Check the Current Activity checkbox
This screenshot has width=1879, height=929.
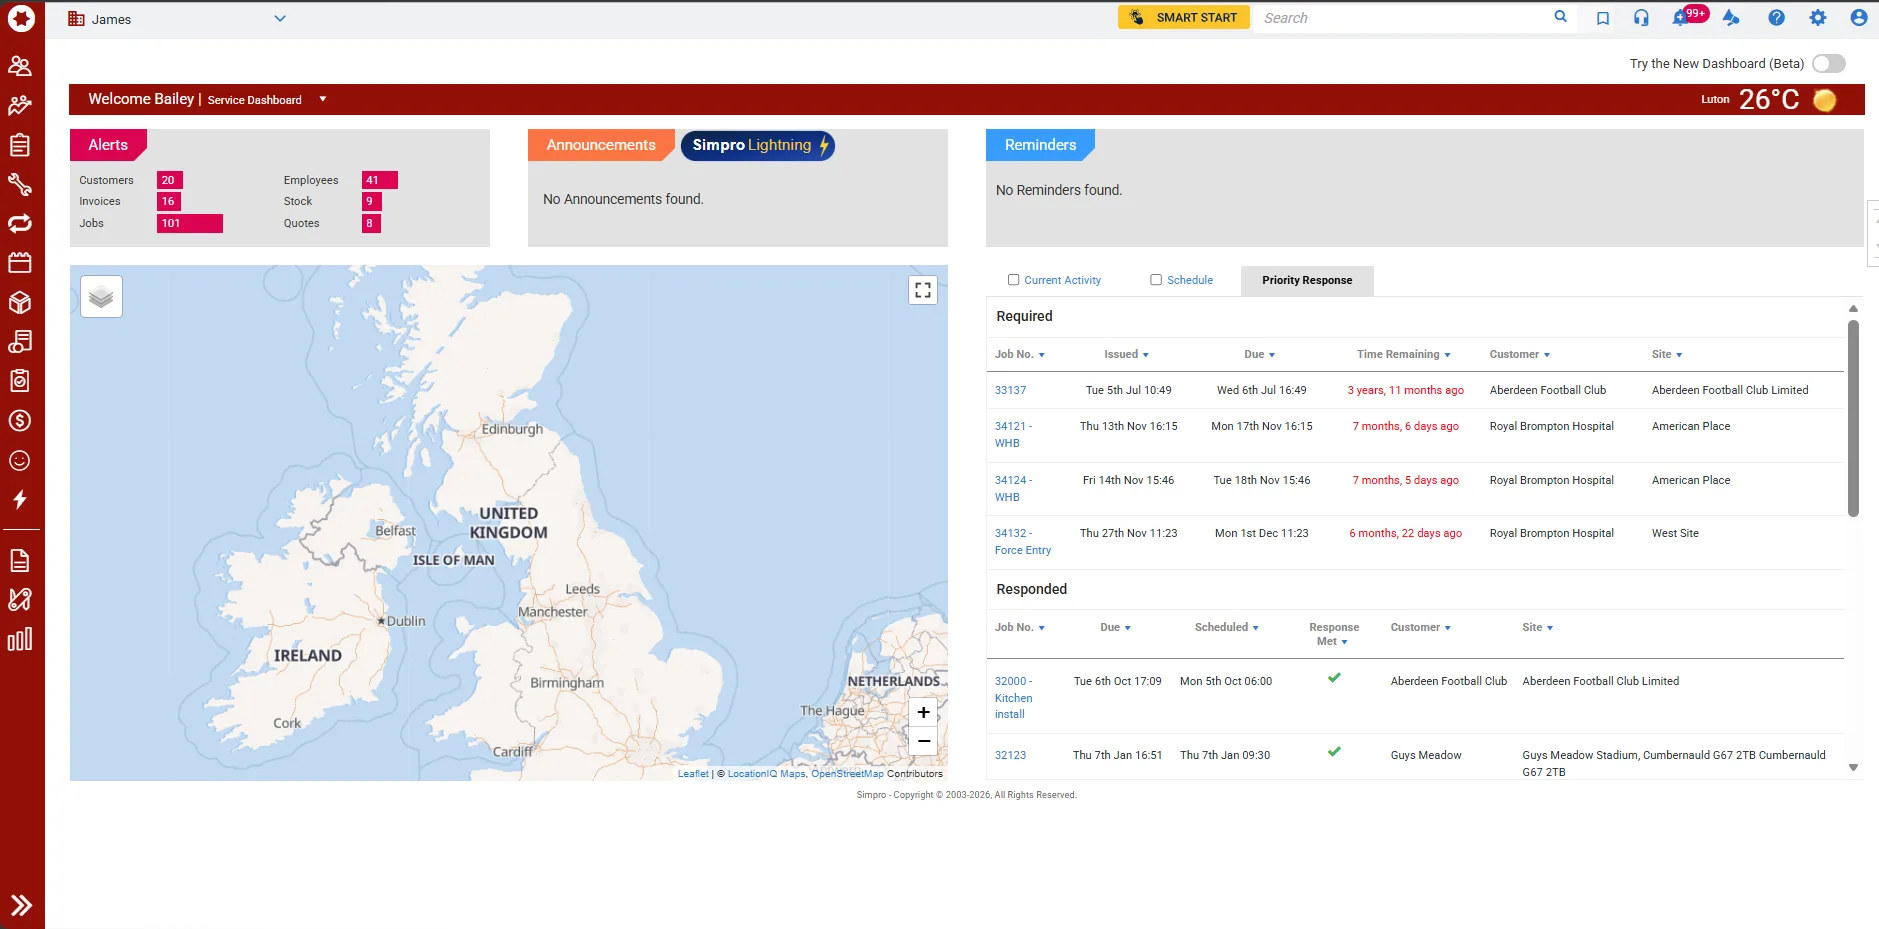(x=1013, y=280)
